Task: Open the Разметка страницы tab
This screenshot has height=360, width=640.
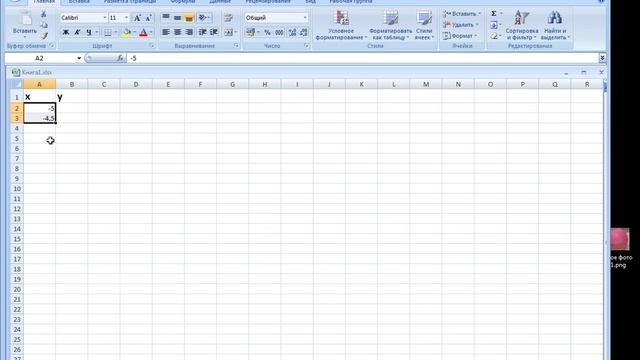Action: coord(130,2)
